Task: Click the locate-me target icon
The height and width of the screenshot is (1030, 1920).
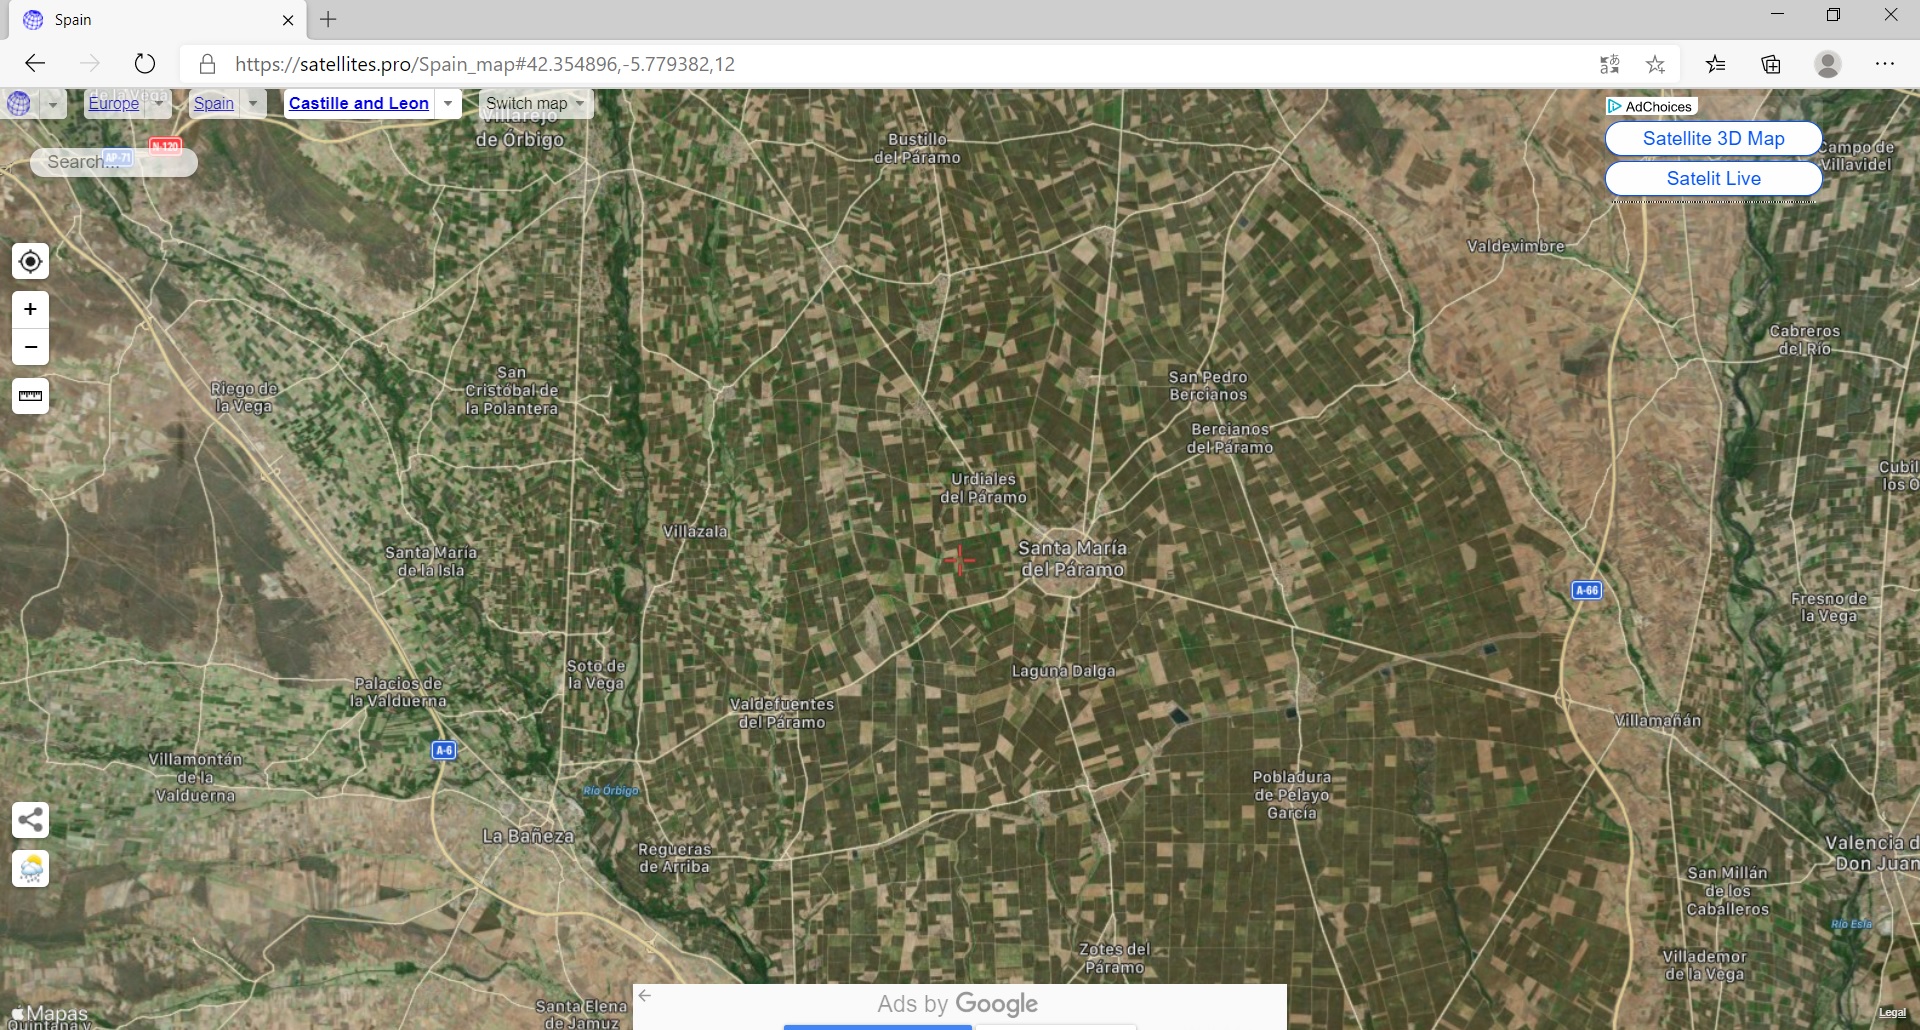Action: (30, 262)
